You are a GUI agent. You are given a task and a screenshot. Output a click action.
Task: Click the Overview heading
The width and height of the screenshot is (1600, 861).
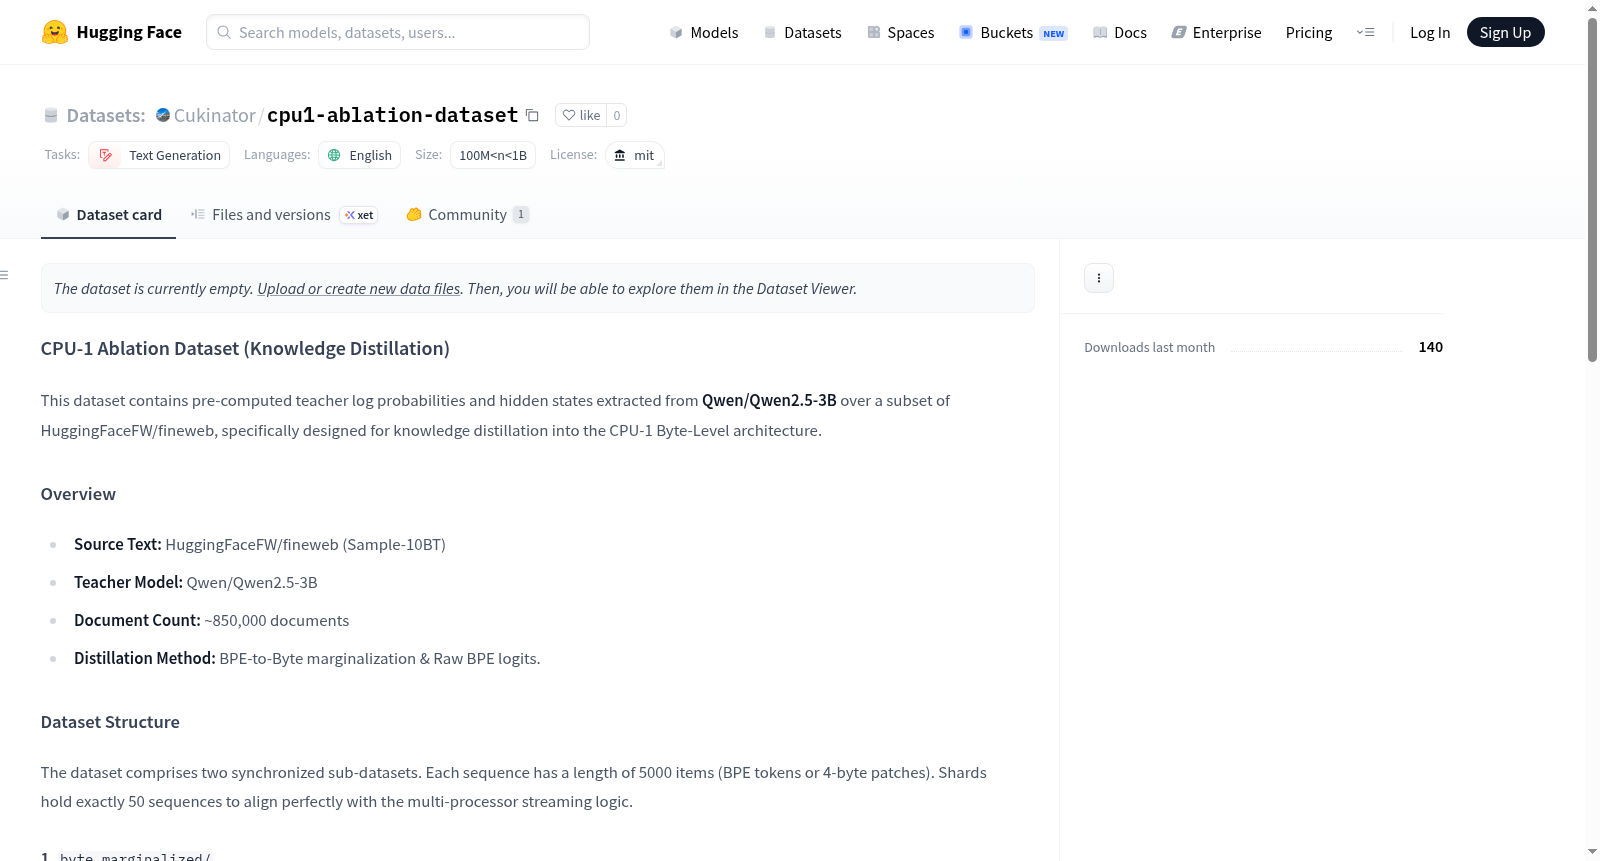[x=78, y=494]
